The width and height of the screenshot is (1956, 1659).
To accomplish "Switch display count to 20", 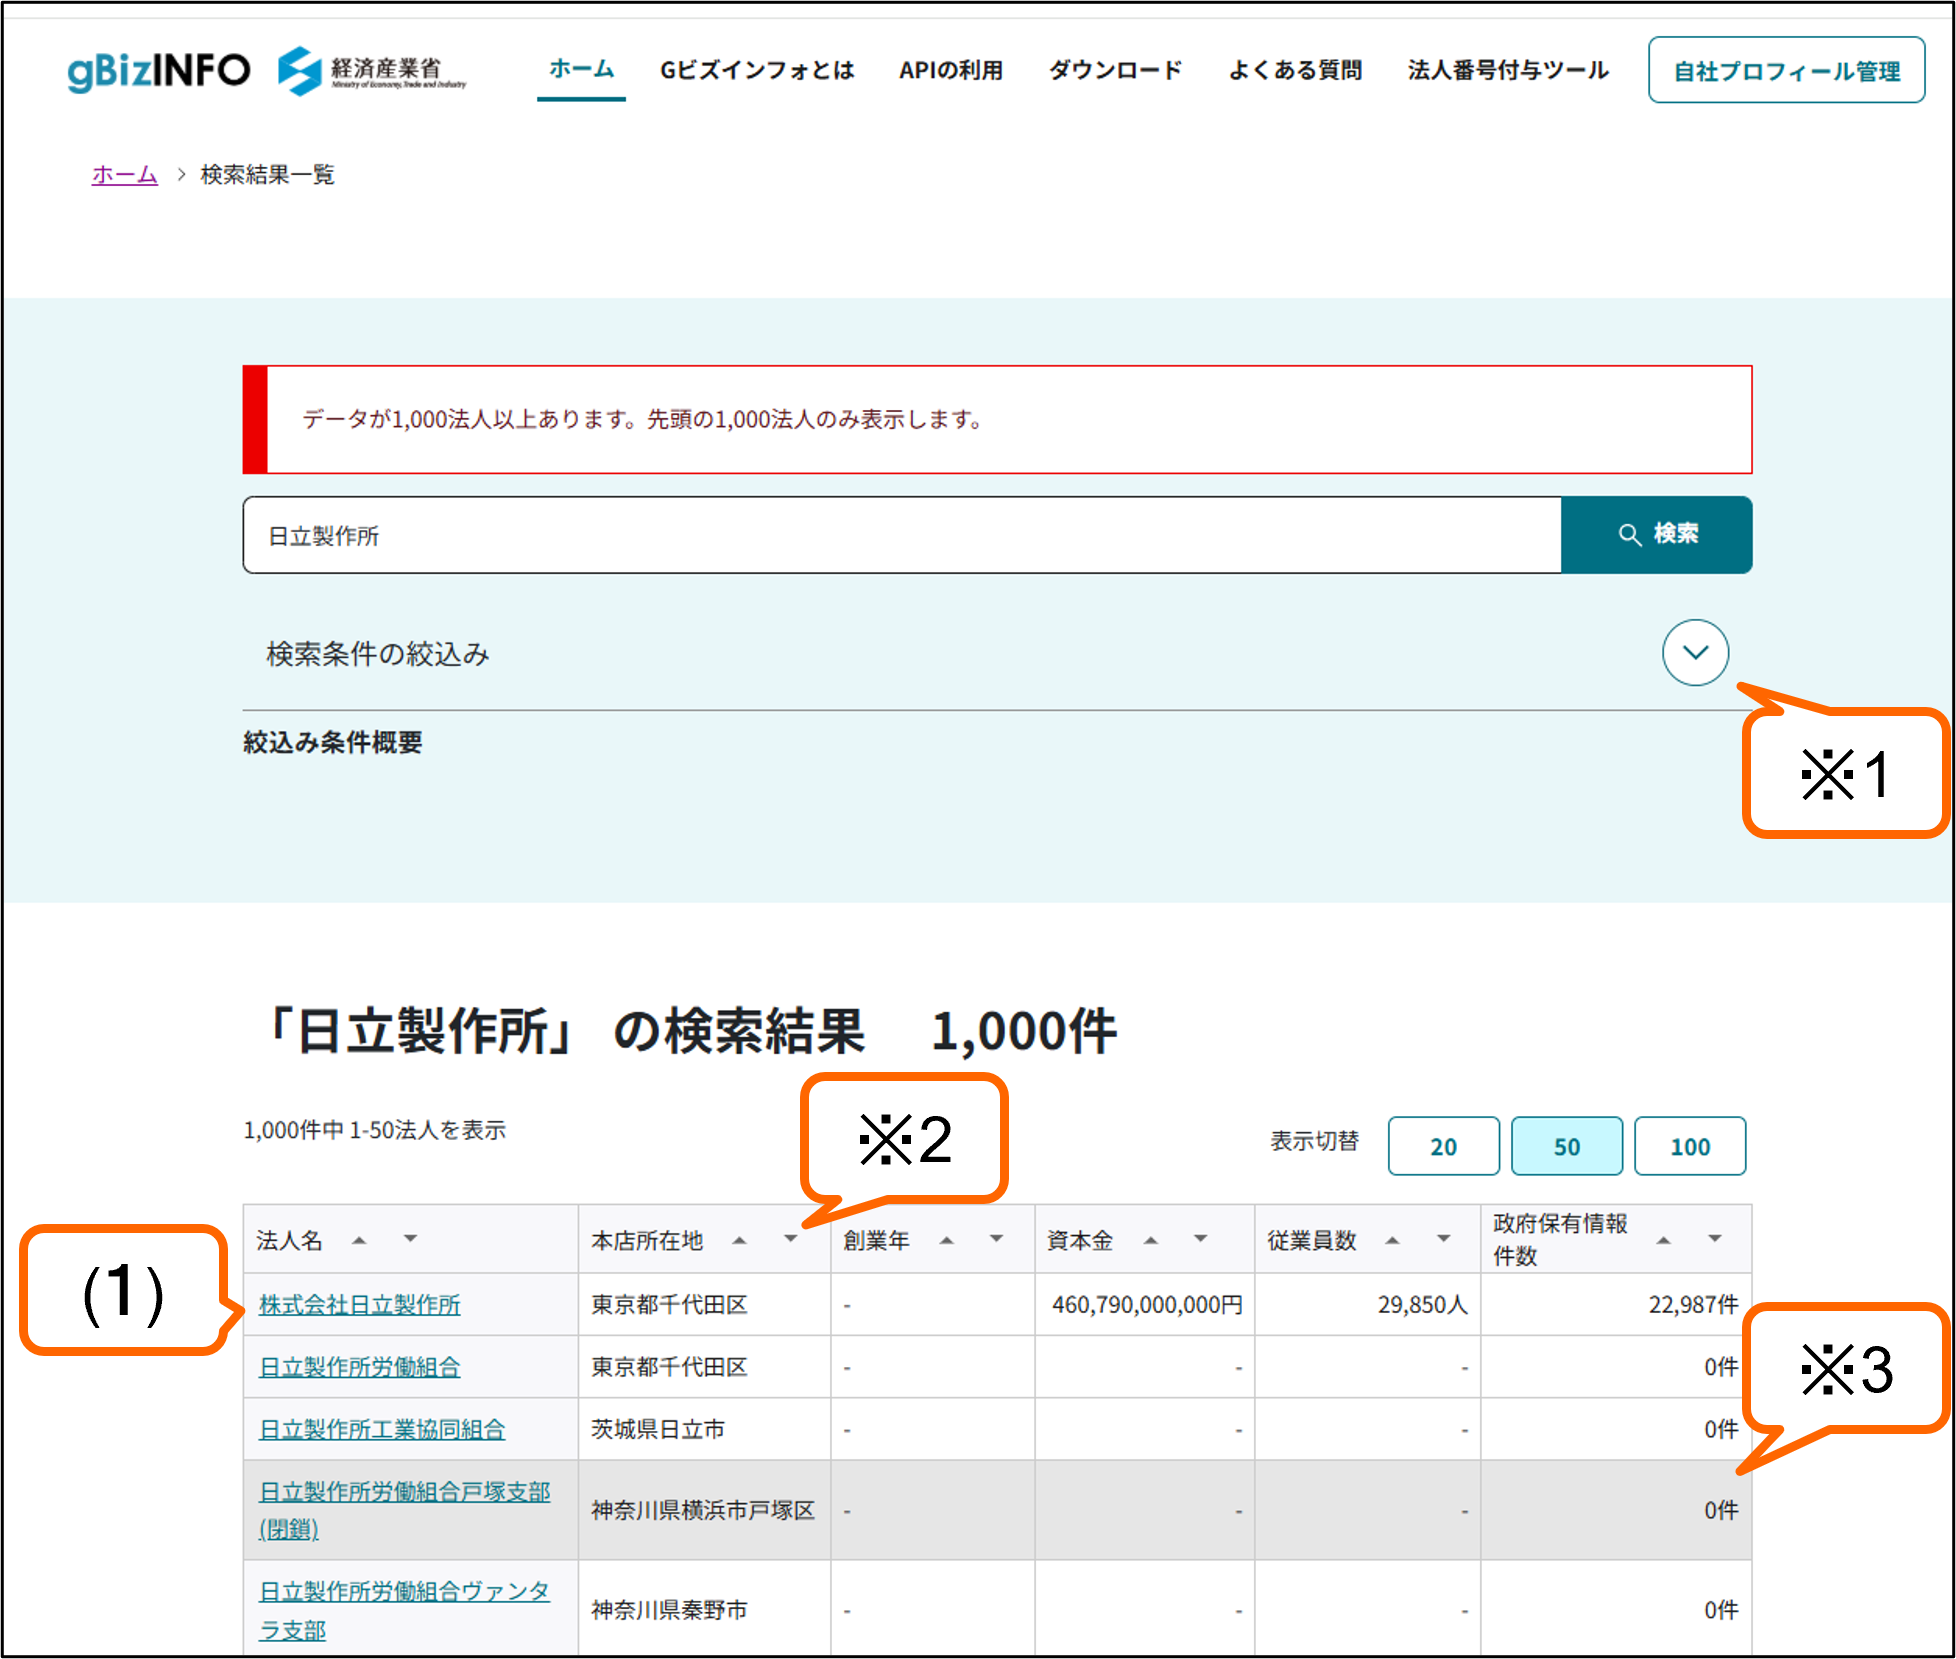I will (1443, 1146).
